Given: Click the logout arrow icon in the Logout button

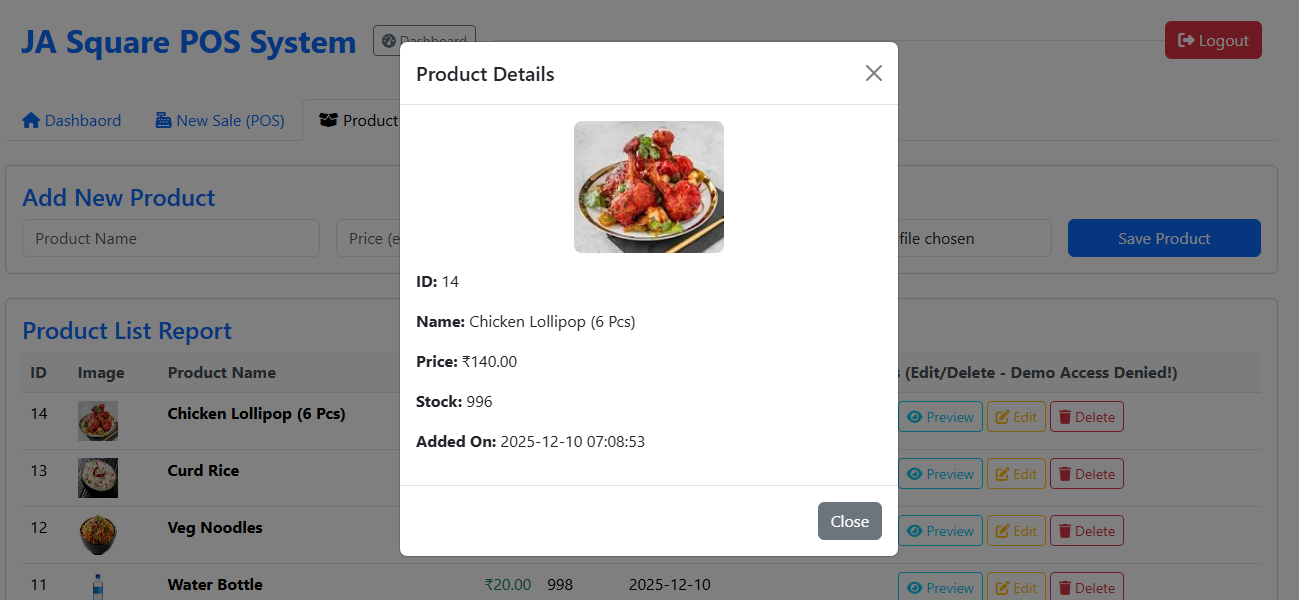Looking at the screenshot, I should click(1186, 40).
